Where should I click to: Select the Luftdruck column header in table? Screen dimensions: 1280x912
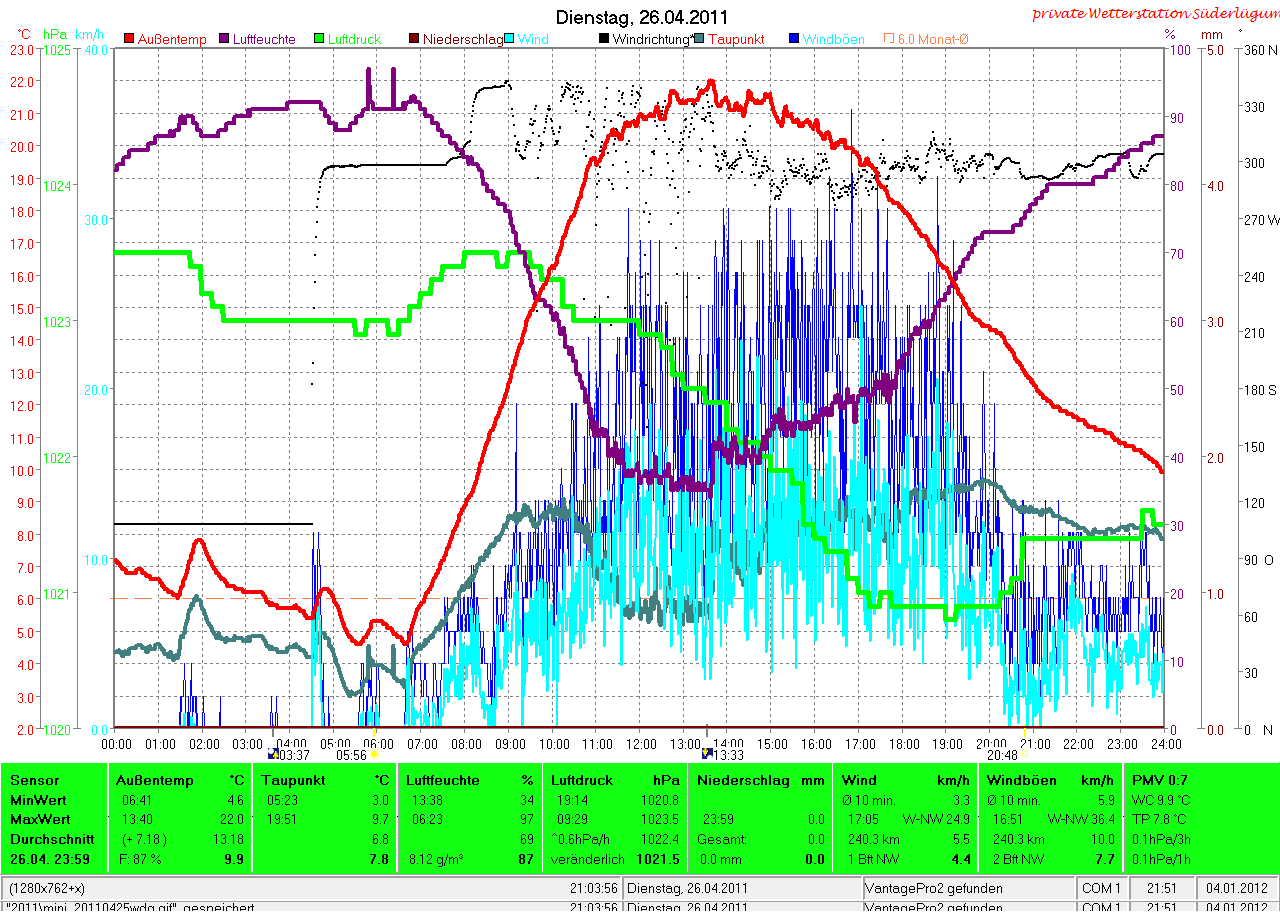579,780
